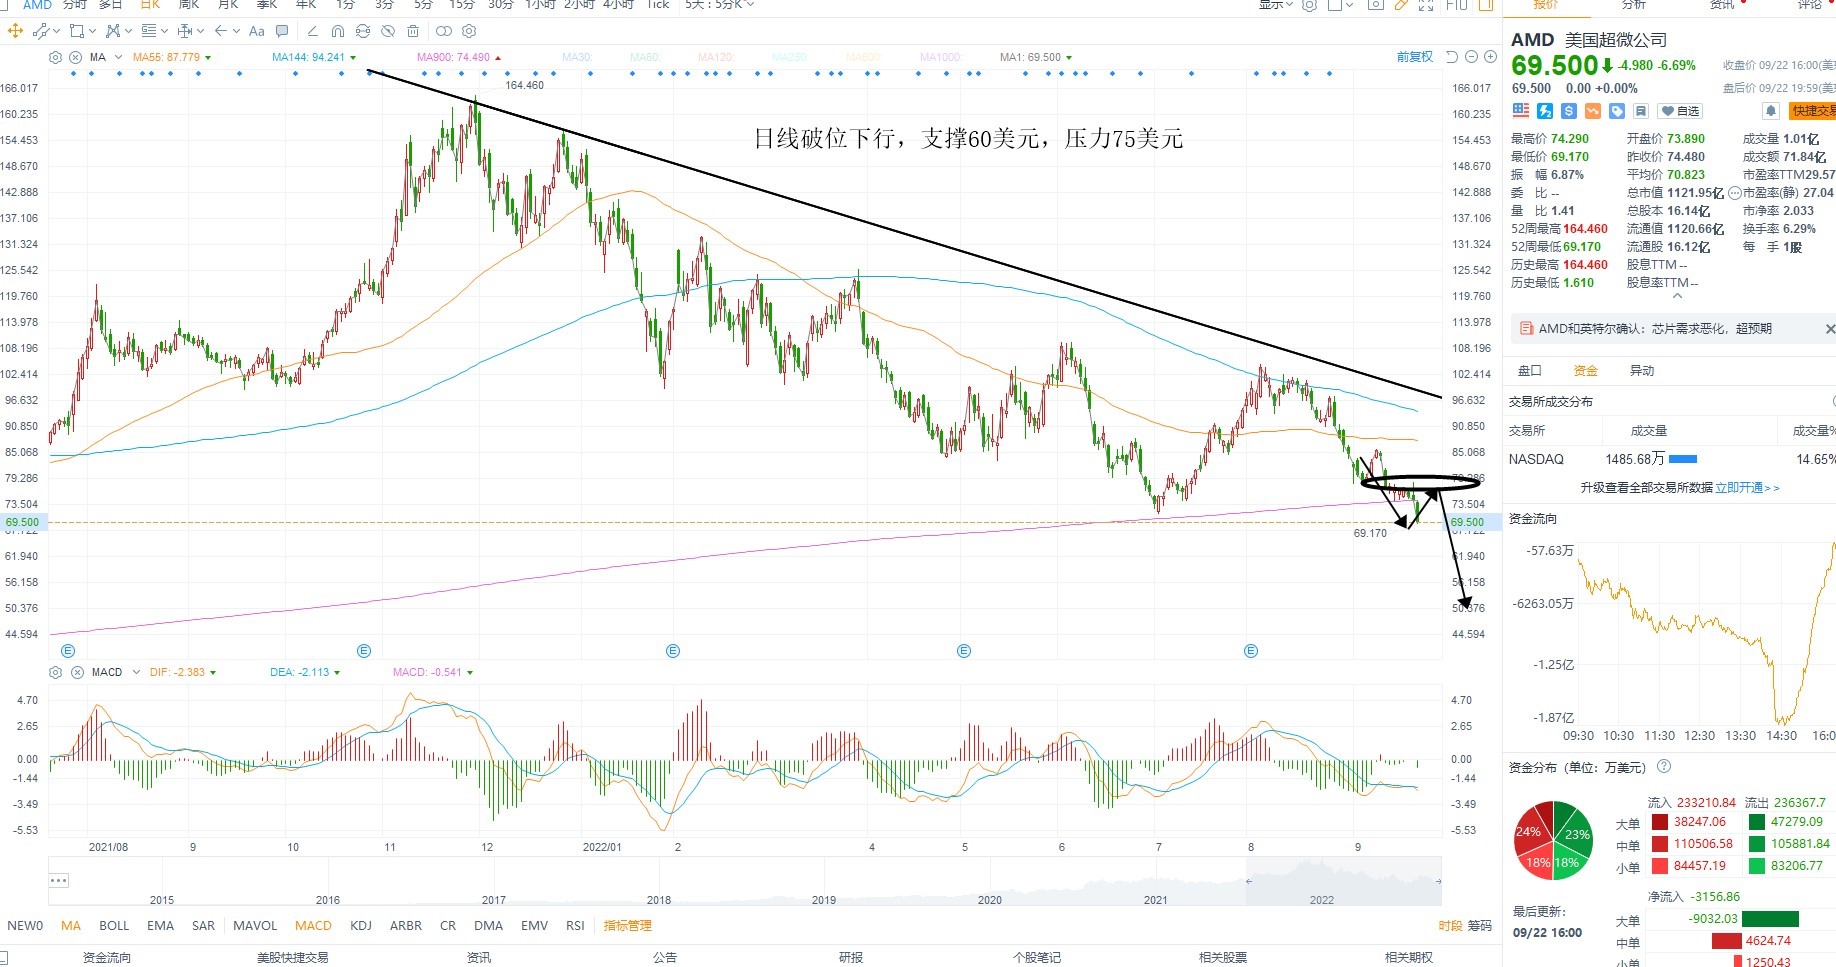Zoom out the chart with minus

coord(1471,57)
